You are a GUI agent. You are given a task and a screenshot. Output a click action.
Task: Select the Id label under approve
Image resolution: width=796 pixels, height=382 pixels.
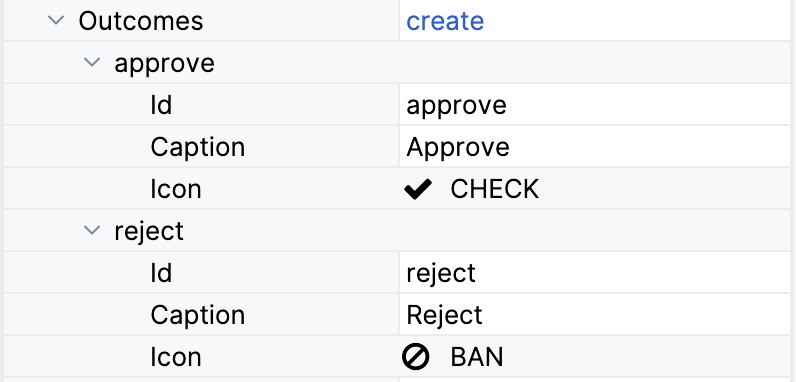tap(161, 105)
